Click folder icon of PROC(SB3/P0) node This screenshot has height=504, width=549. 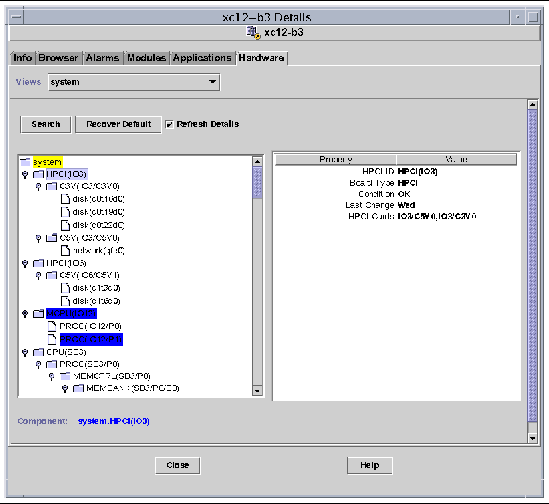51,364
